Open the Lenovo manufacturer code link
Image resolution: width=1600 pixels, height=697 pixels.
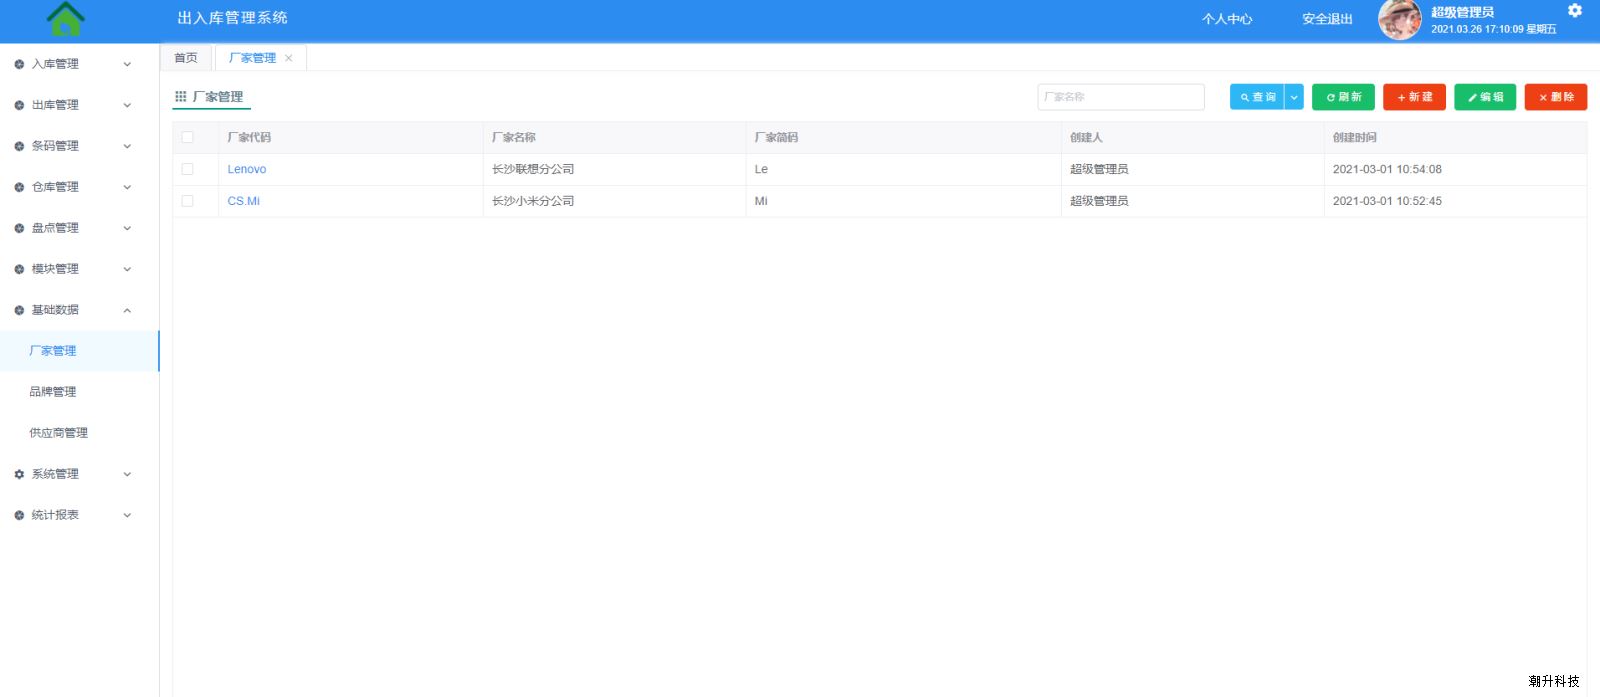[247, 169]
